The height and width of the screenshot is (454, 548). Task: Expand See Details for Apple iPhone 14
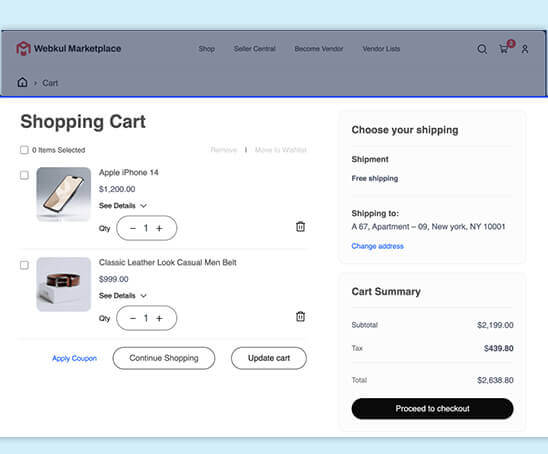(x=123, y=206)
